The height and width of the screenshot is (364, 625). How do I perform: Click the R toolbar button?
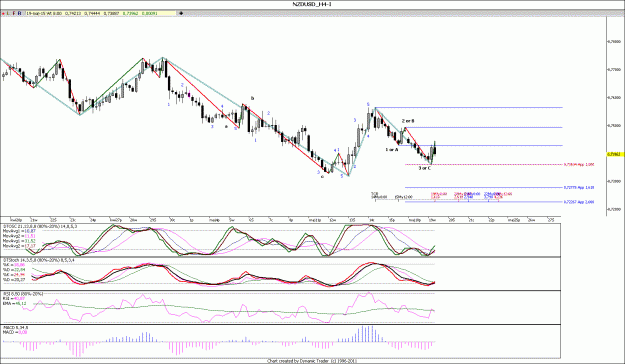pos(20,13)
